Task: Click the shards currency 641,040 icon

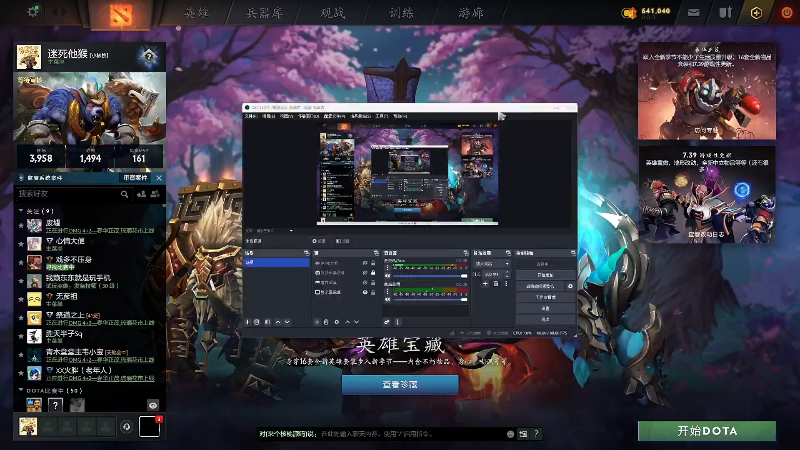Action: pos(629,12)
